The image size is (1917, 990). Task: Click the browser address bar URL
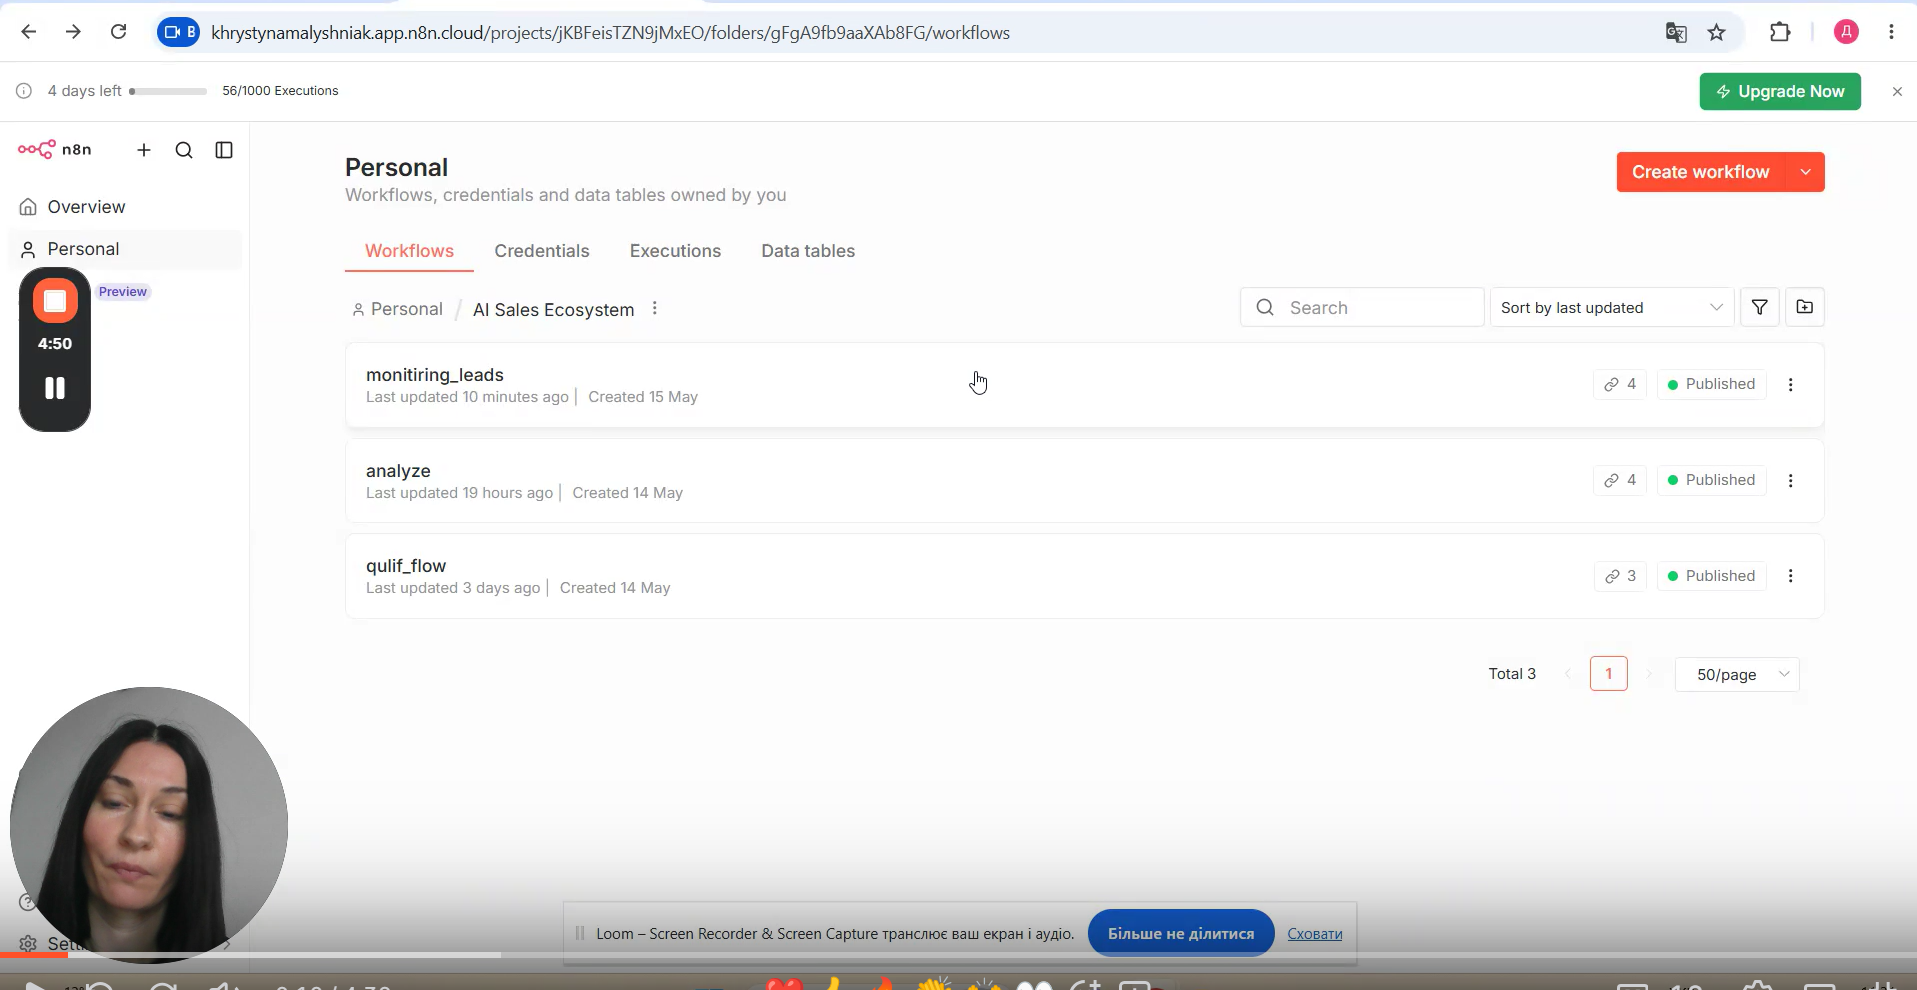610,33
